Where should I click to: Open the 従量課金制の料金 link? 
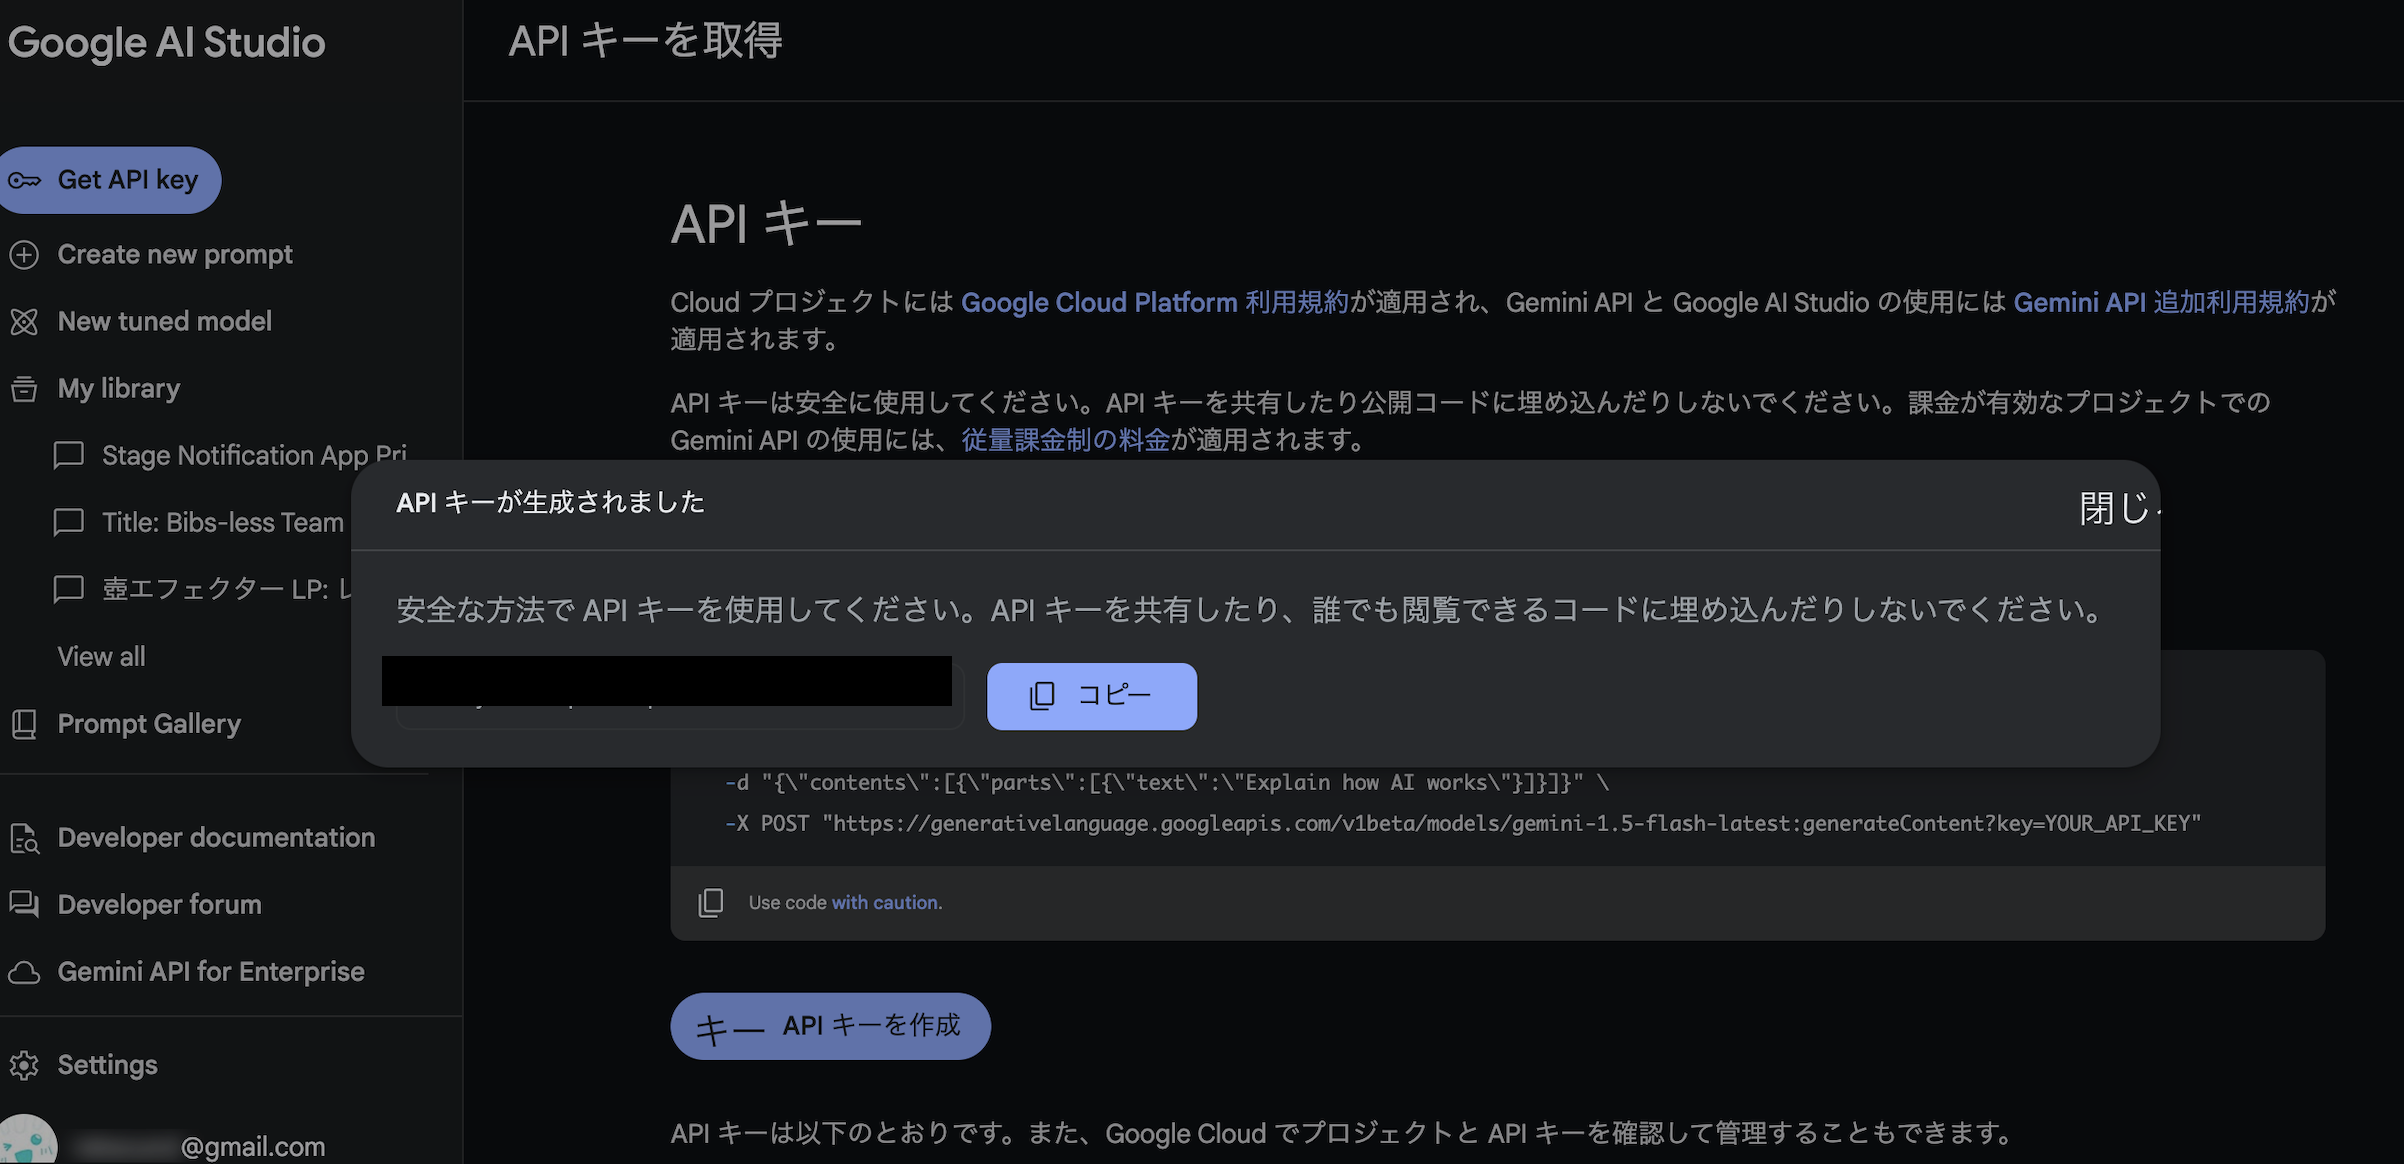pos(1063,440)
